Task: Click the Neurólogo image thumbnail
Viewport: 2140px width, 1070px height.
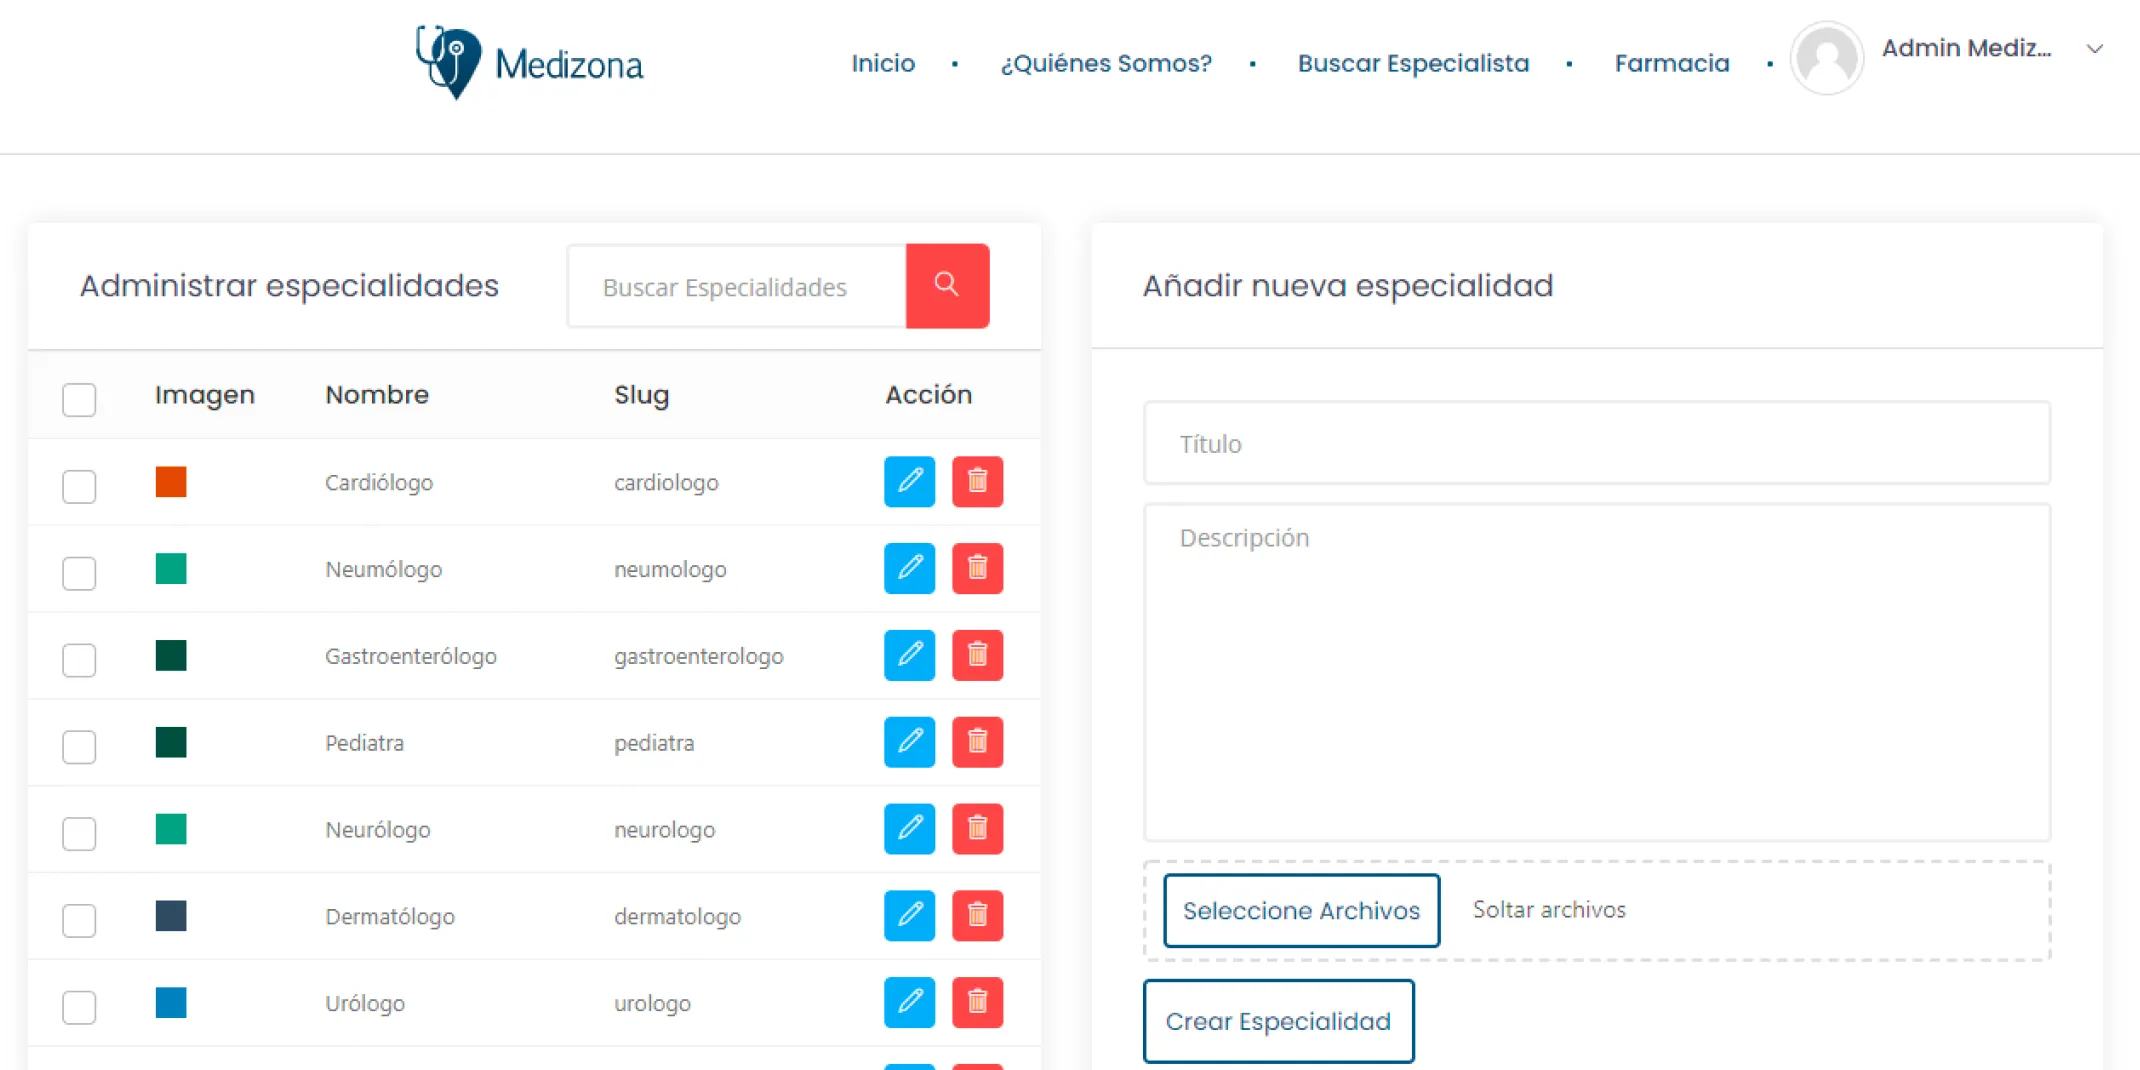Action: point(171,829)
